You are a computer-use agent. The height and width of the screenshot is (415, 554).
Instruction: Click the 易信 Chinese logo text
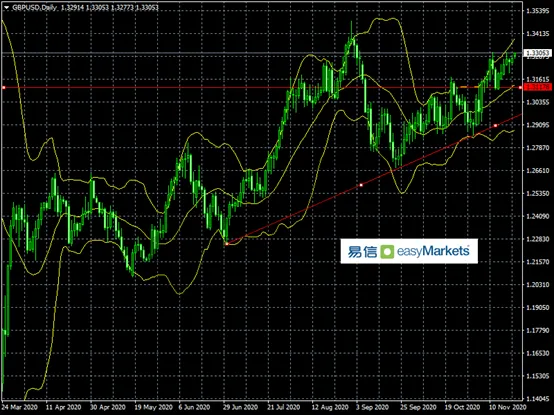[363, 251]
